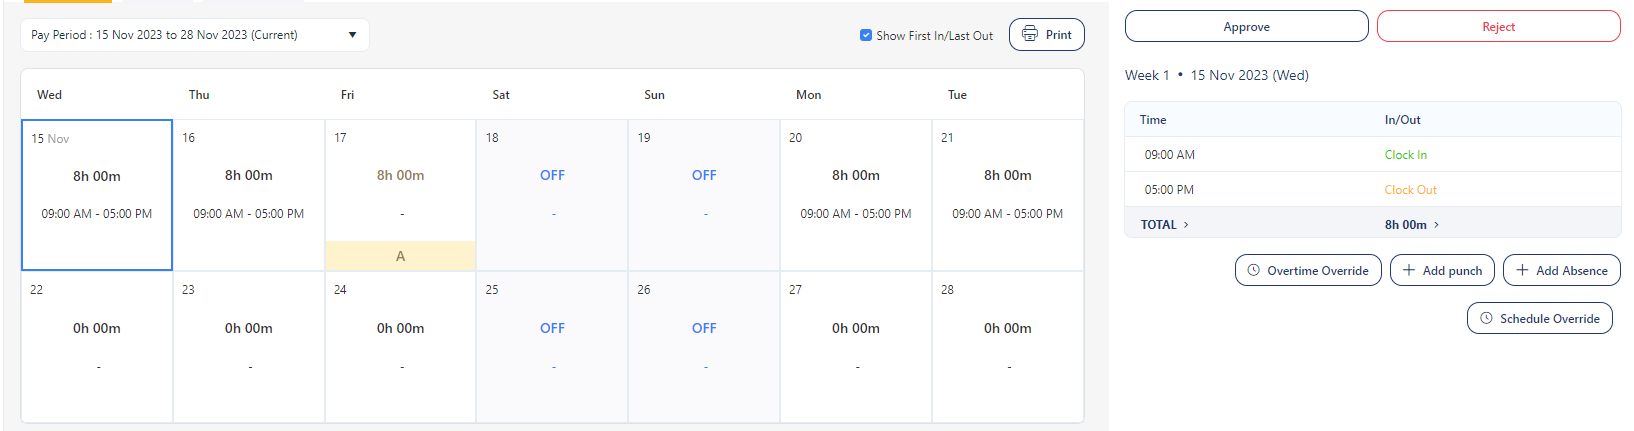Toggle the Show First In/Last Out checkbox
This screenshot has width=1634, height=431.
click(866, 35)
